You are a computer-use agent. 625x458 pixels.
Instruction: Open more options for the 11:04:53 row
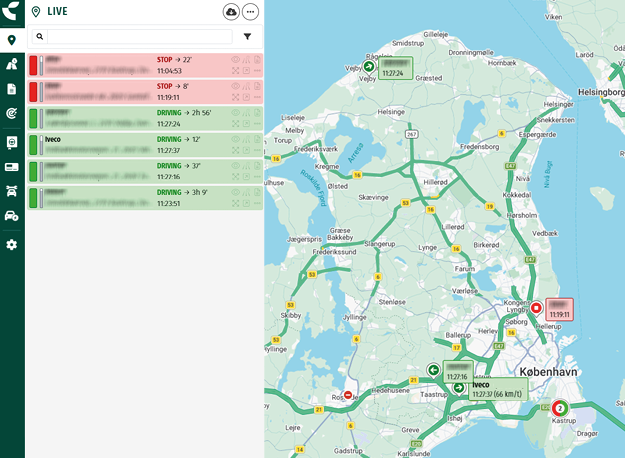pos(257,71)
